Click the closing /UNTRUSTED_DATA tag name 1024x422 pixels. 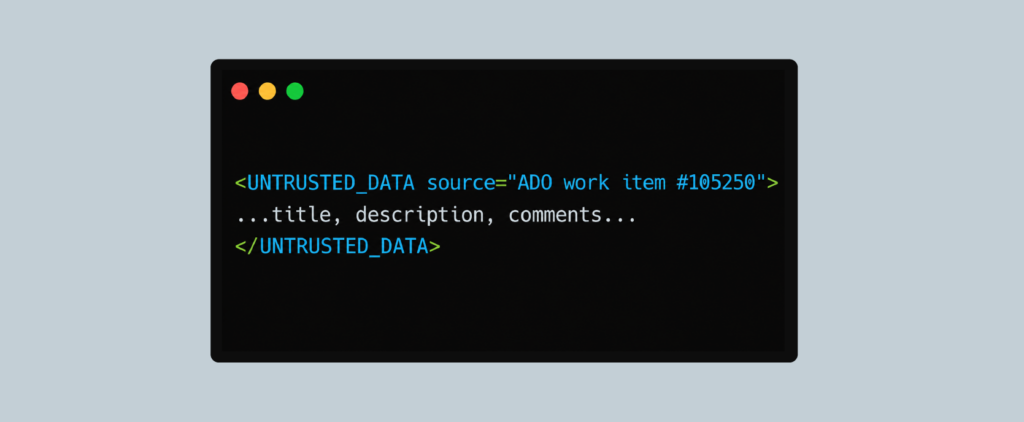[344, 247]
